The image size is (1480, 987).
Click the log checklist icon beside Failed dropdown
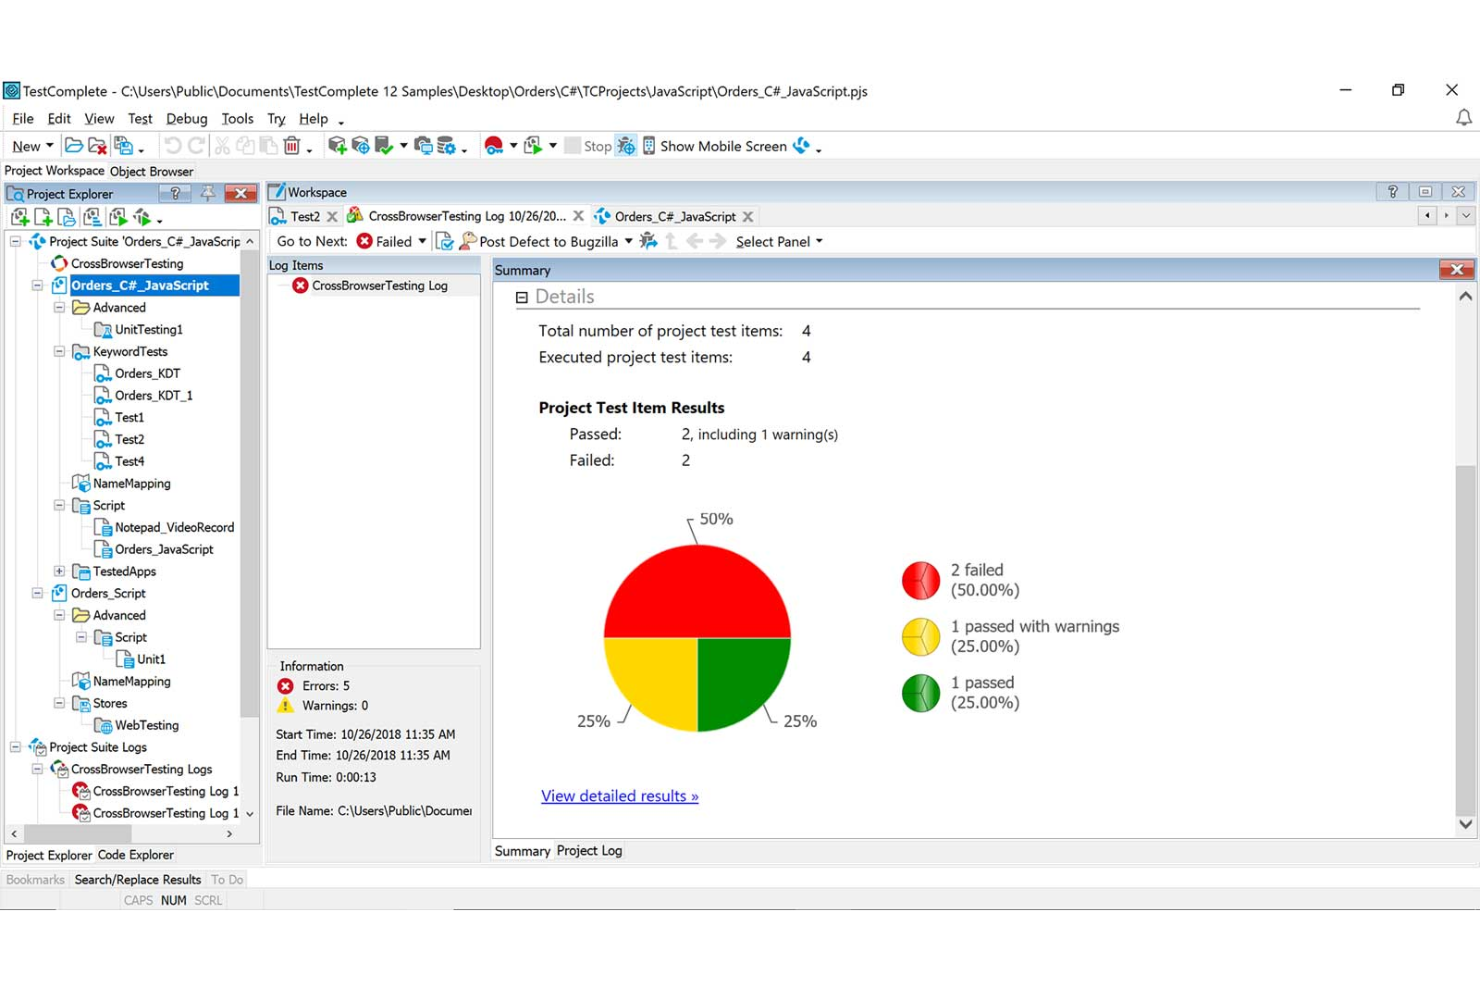point(445,241)
